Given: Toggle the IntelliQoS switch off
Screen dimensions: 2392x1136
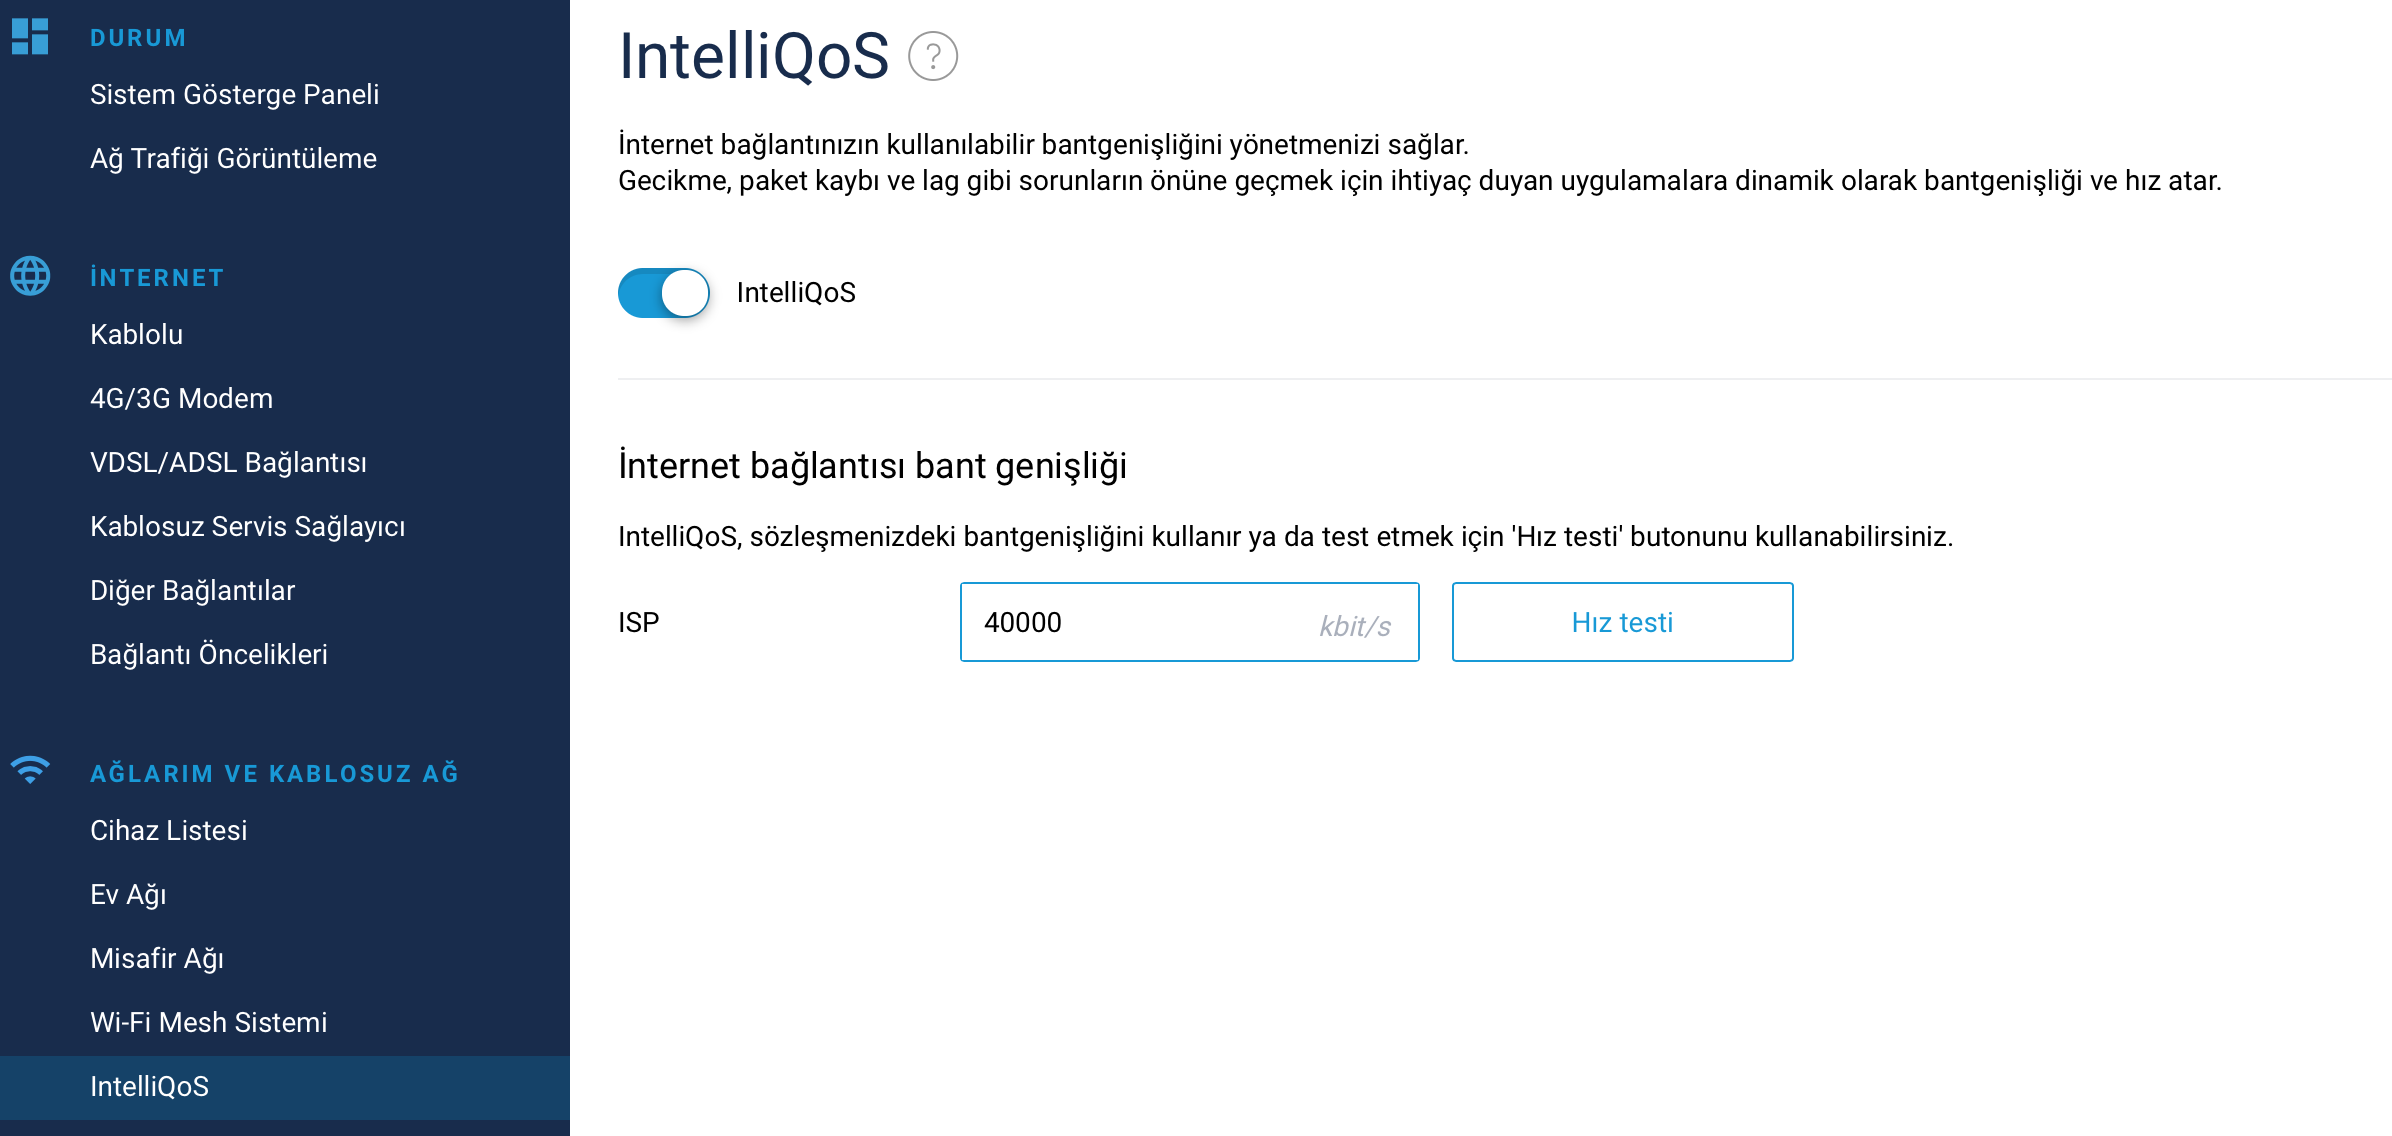Looking at the screenshot, I should (664, 293).
